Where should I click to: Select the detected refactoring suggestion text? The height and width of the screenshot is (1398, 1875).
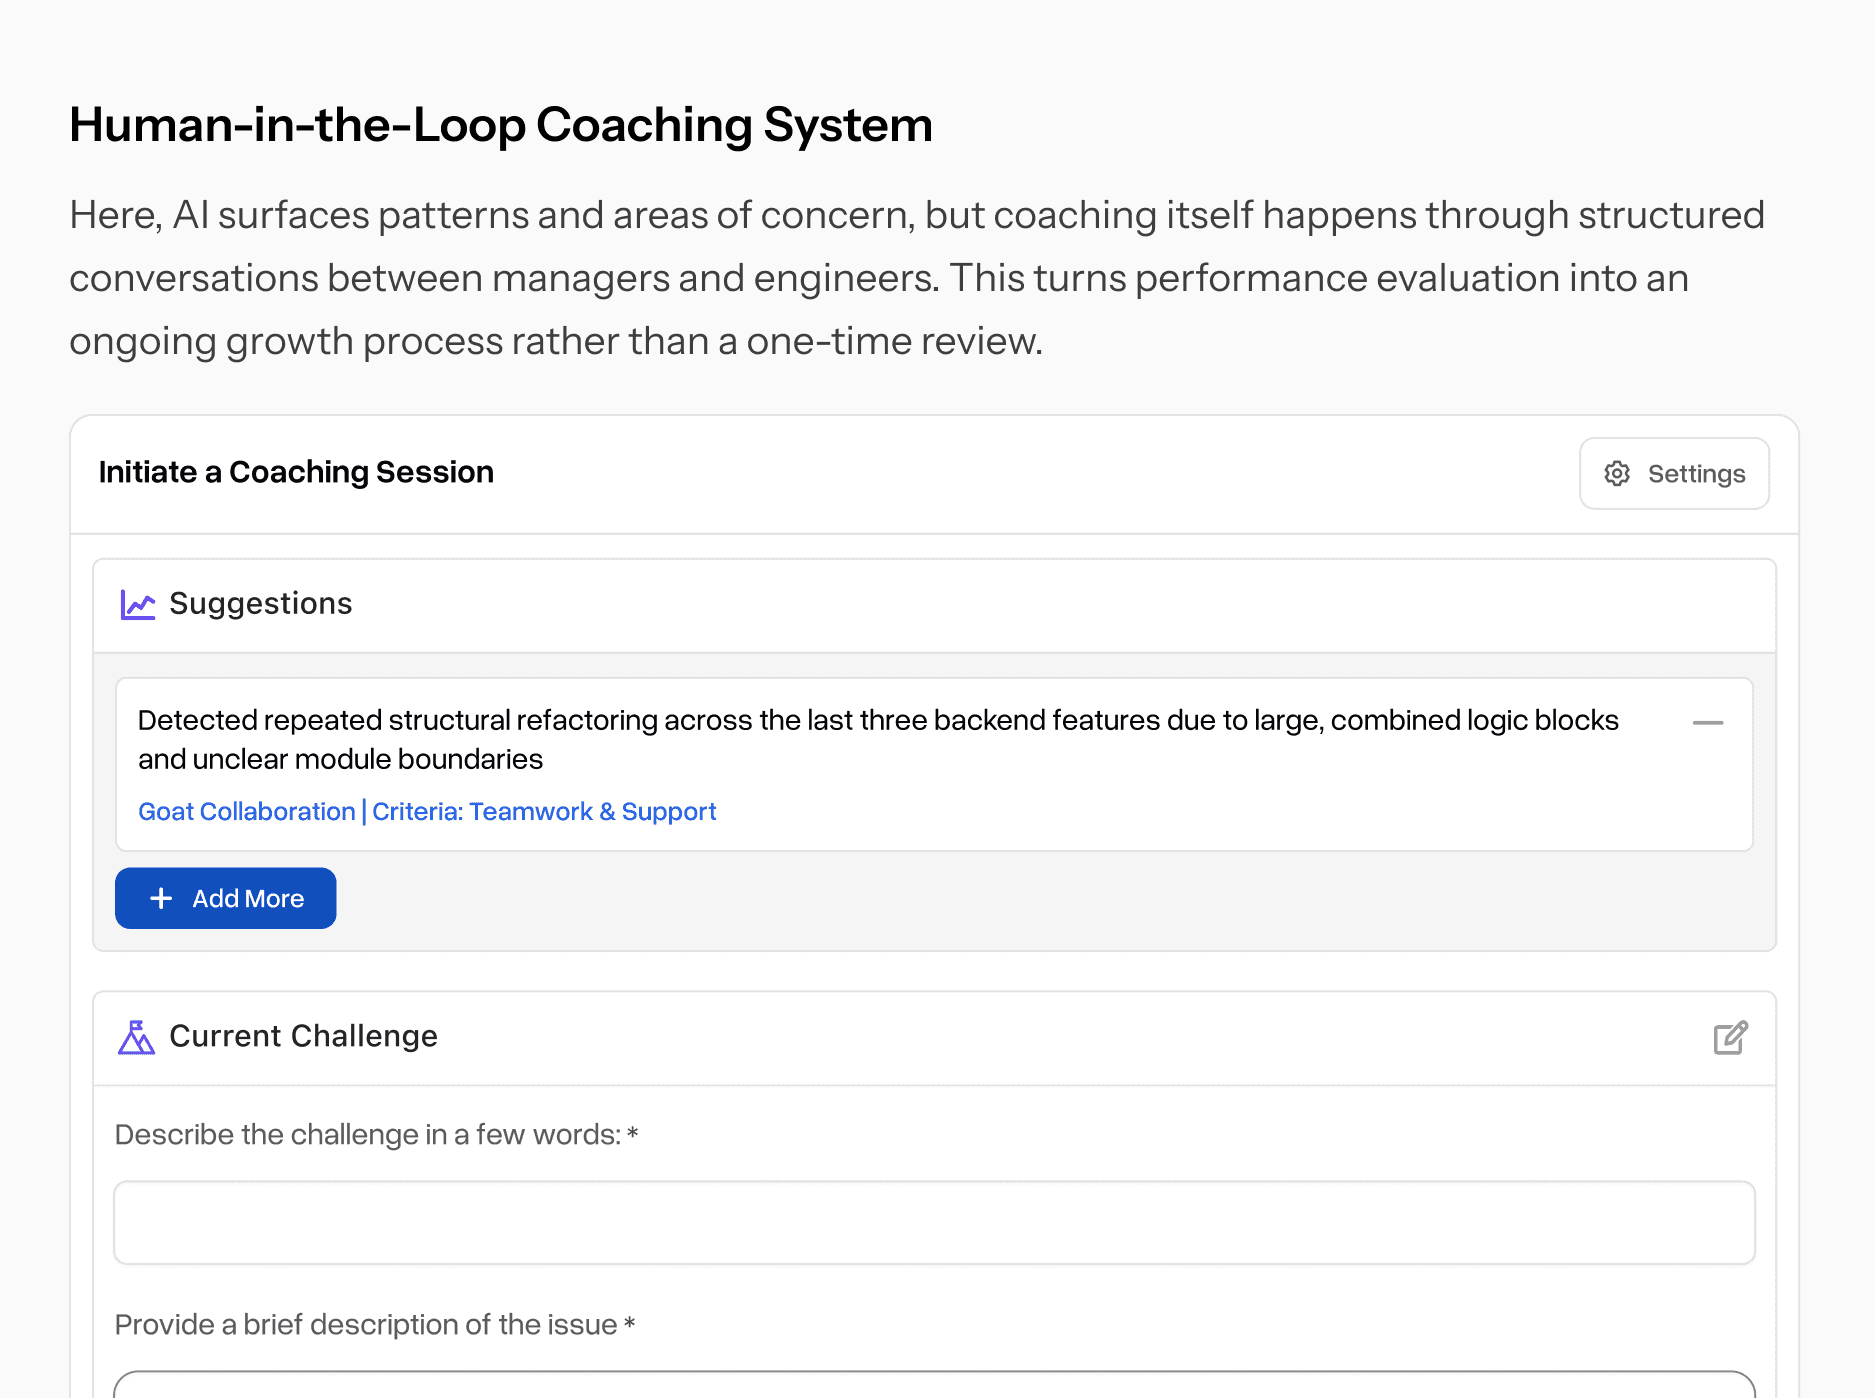click(x=878, y=739)
